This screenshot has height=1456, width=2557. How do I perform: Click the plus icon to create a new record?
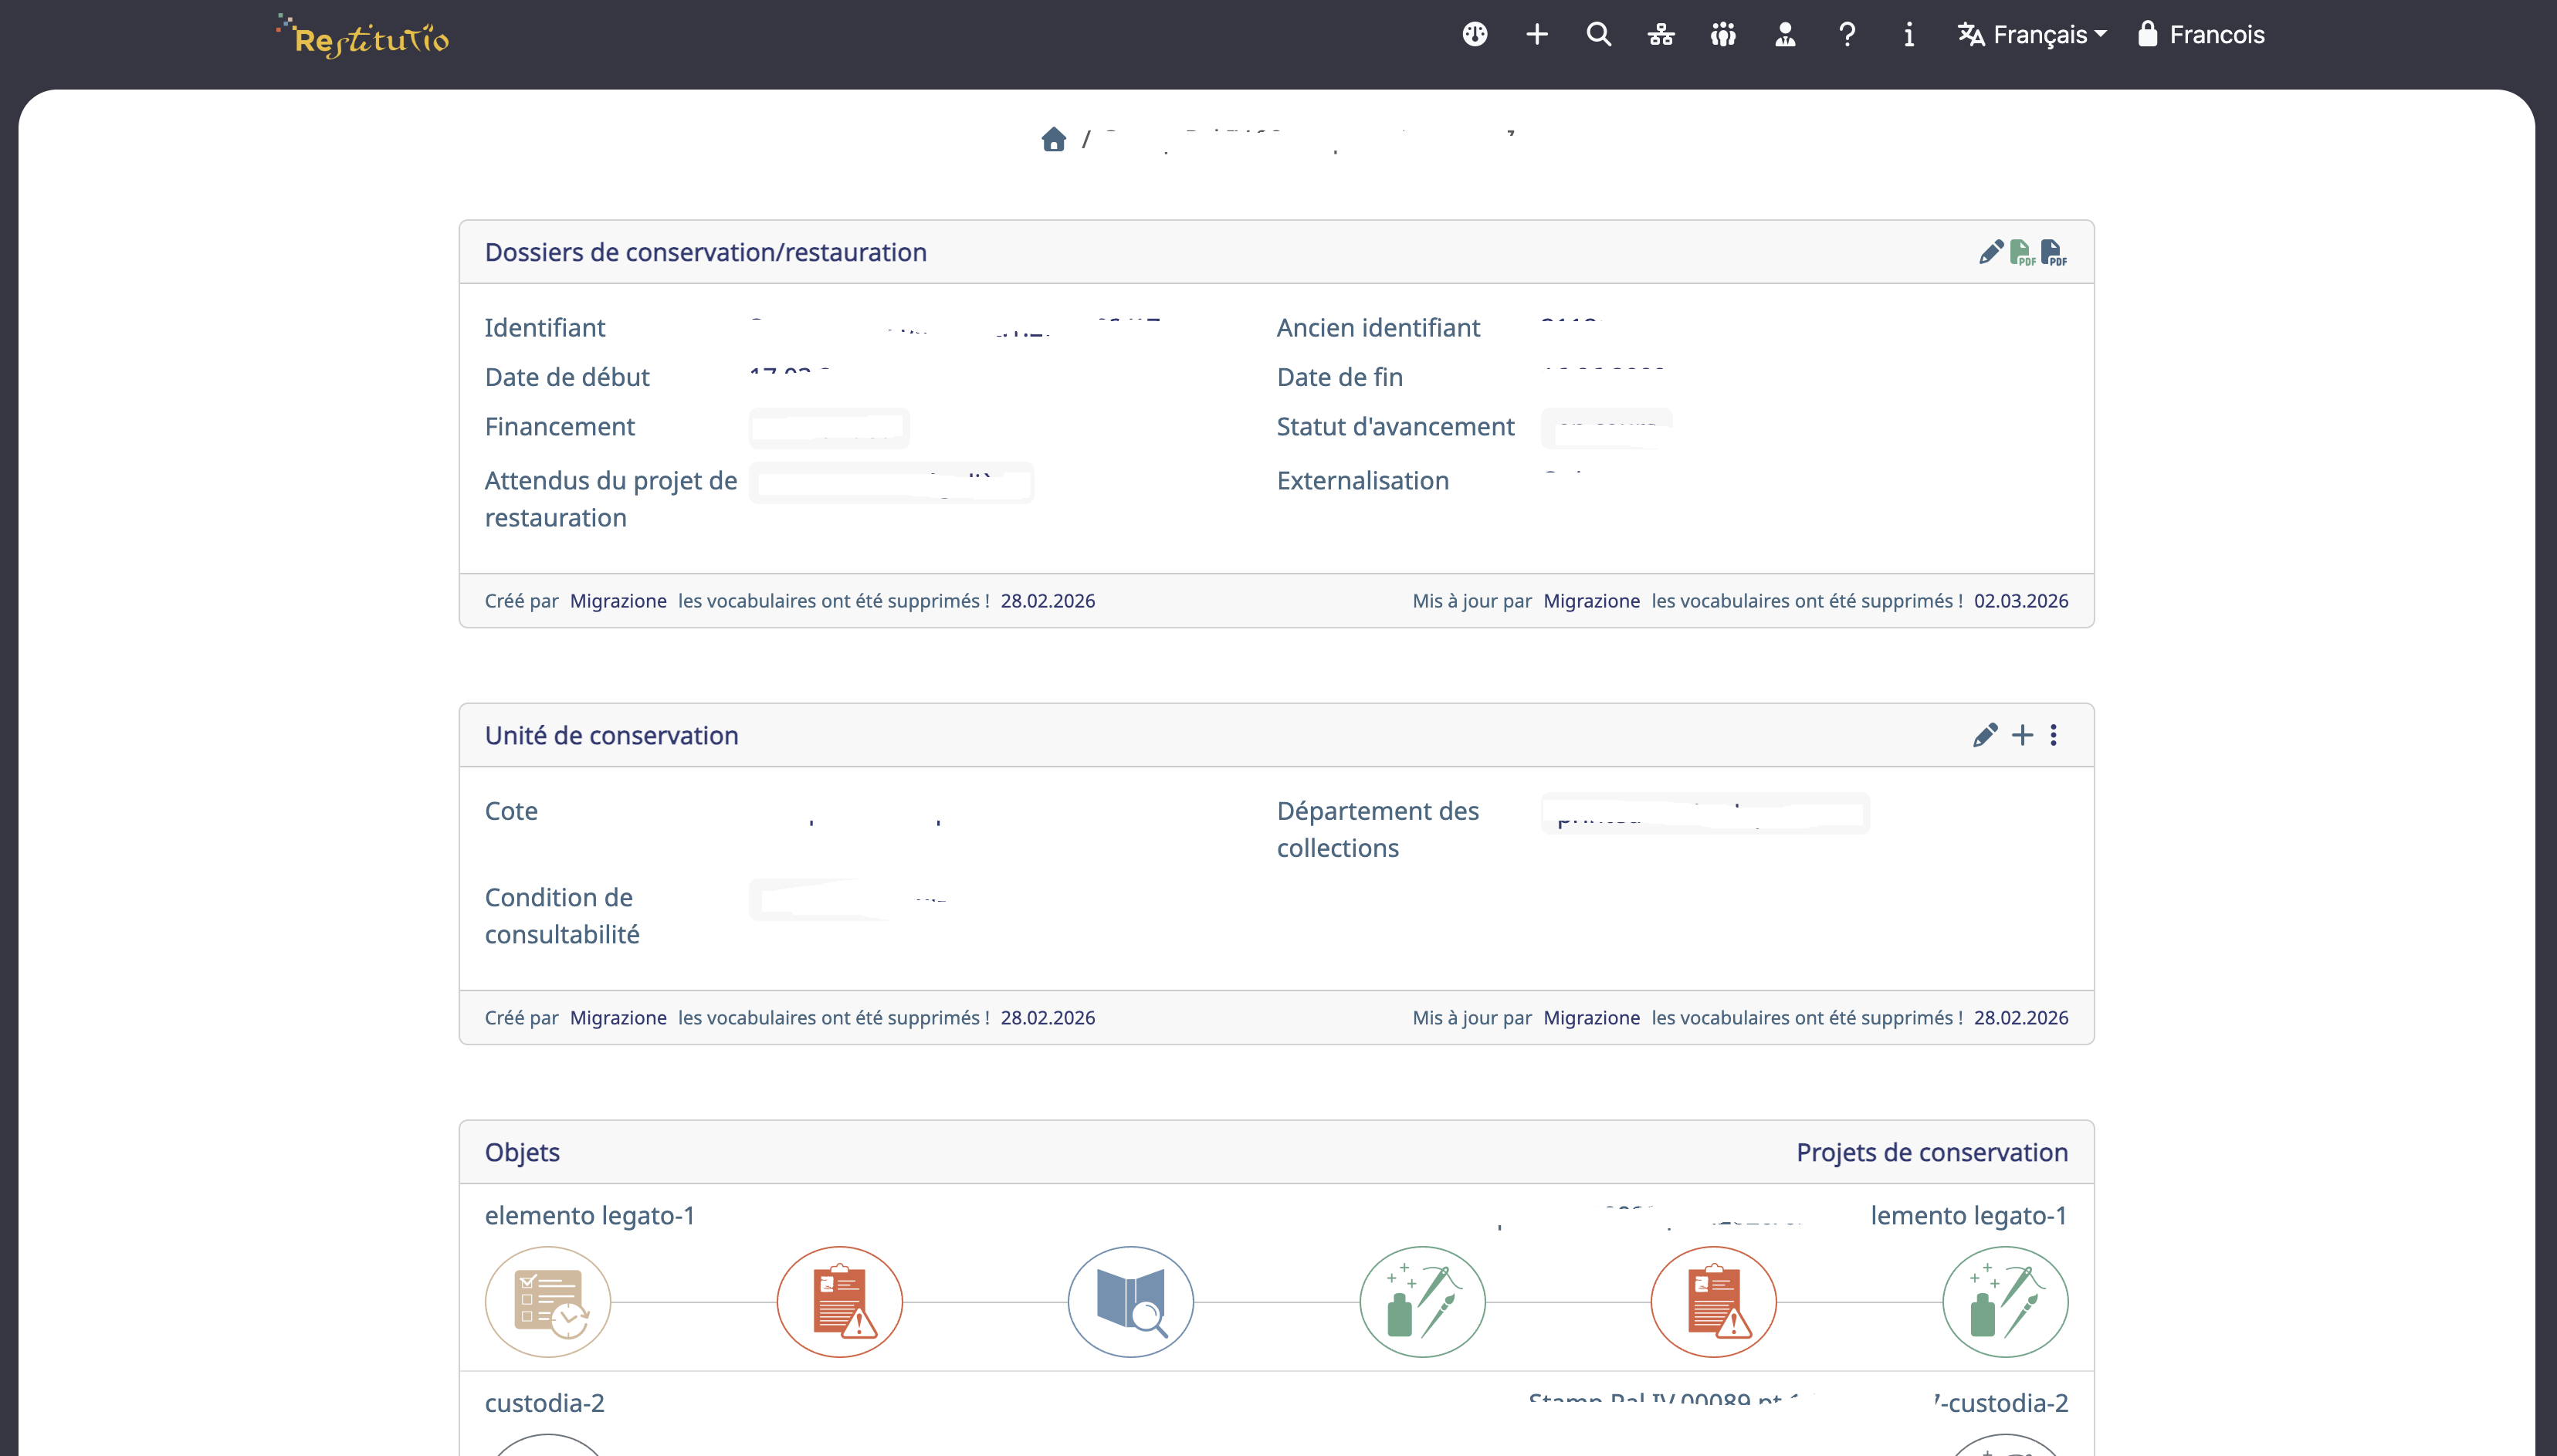pyautogui.click(x=1536, y=35)
